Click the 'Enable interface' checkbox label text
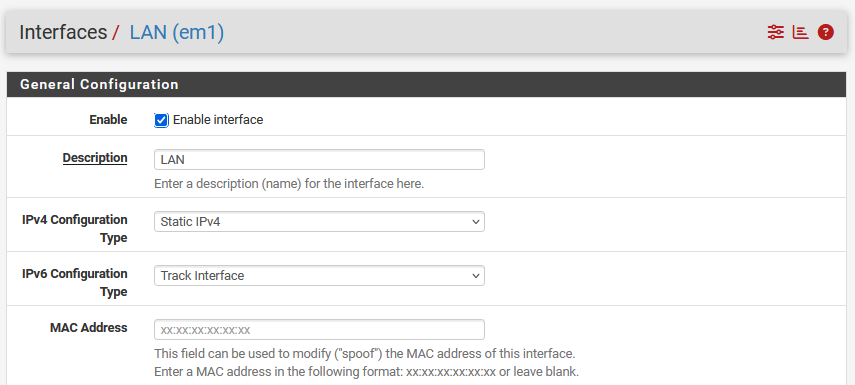 [218, 119]
